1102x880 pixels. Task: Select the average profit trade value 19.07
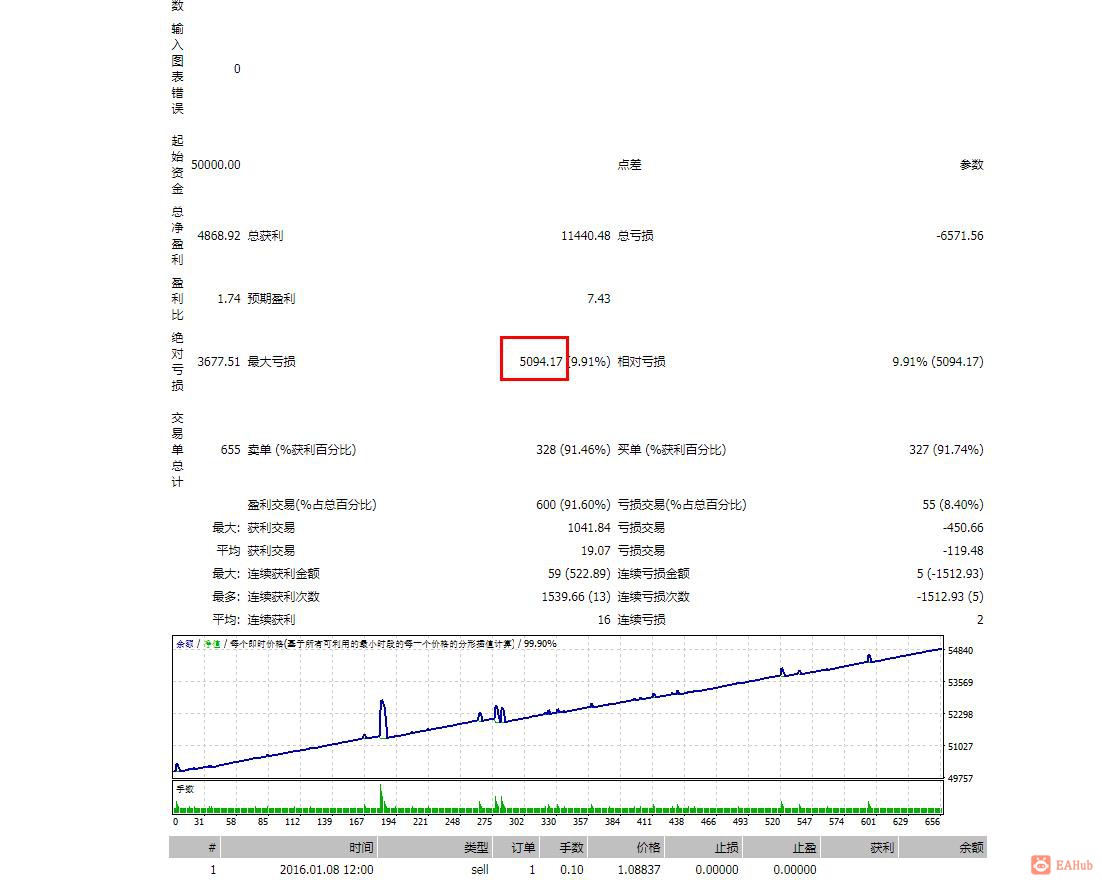pyautogui.click(x=595, y=550)
